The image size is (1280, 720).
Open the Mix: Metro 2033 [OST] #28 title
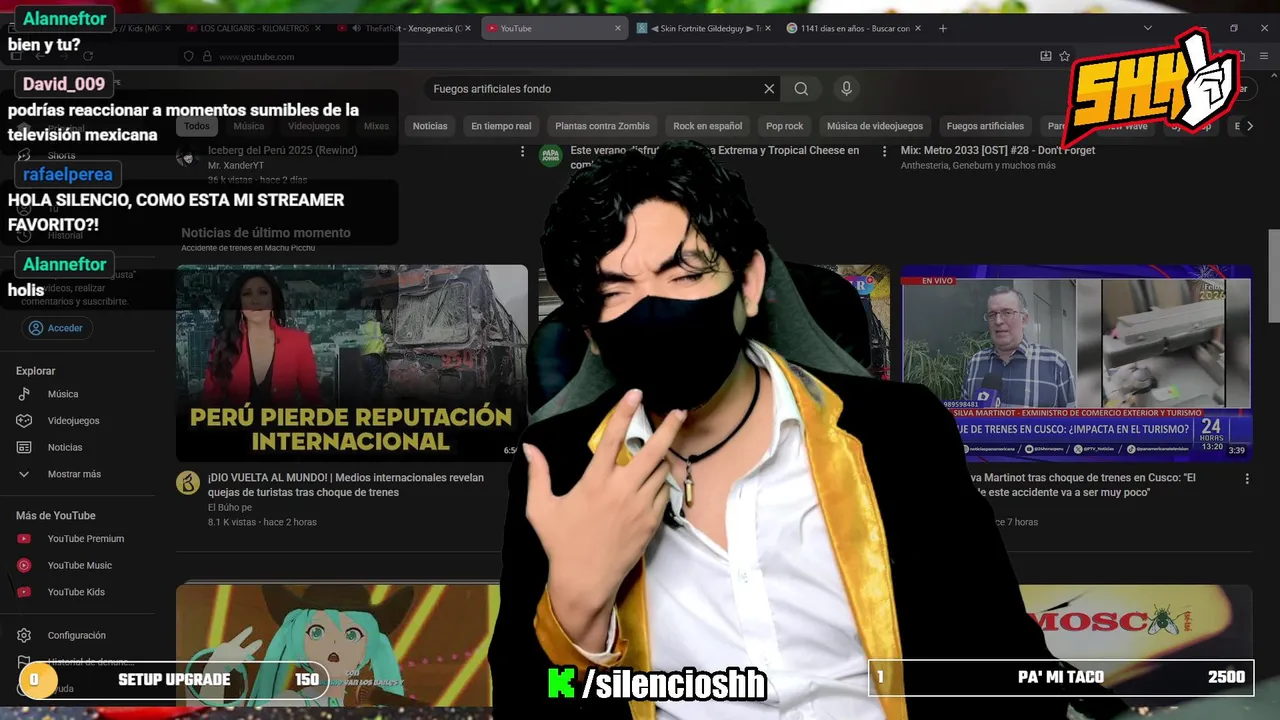coord(997,150)
